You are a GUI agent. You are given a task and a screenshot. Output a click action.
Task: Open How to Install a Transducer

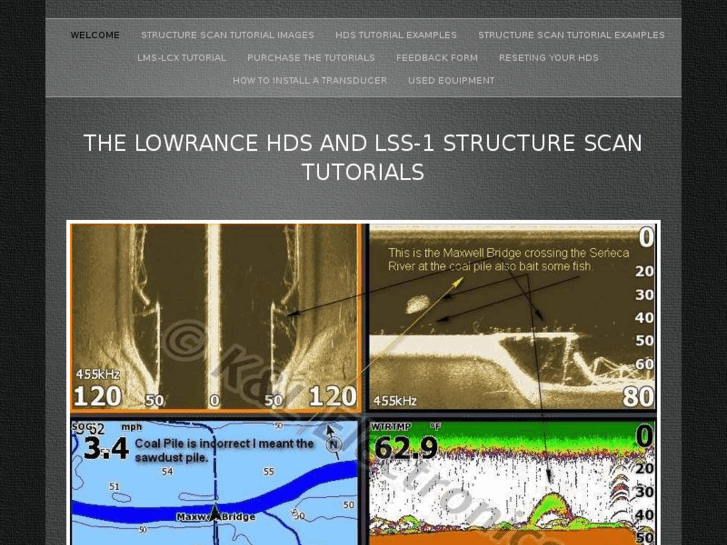point(310,81)
